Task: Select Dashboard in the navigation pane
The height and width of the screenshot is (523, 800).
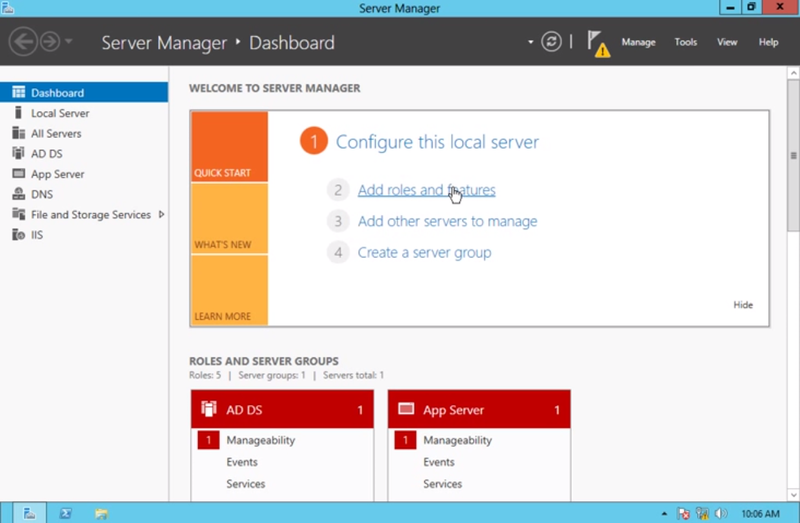Action: 84,92
